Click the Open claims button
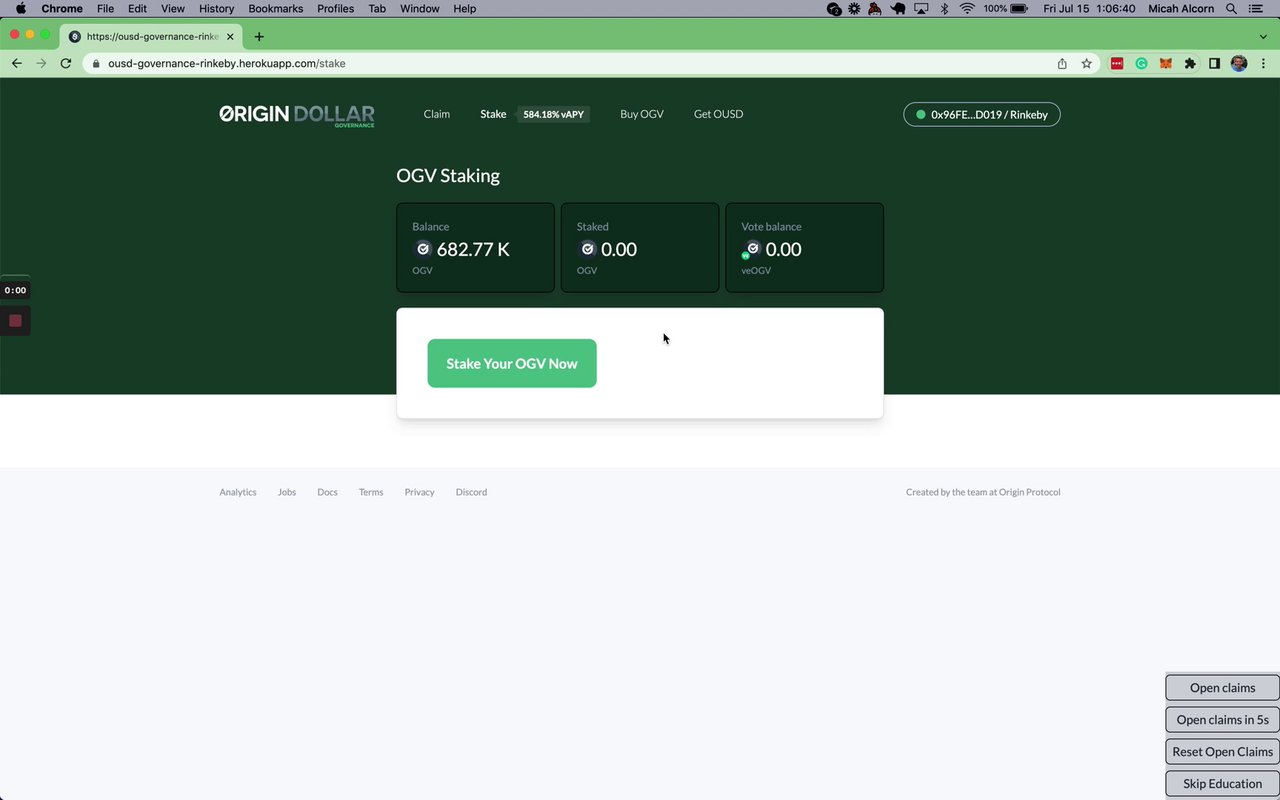1280x800 pixels. pos(1222,688)
